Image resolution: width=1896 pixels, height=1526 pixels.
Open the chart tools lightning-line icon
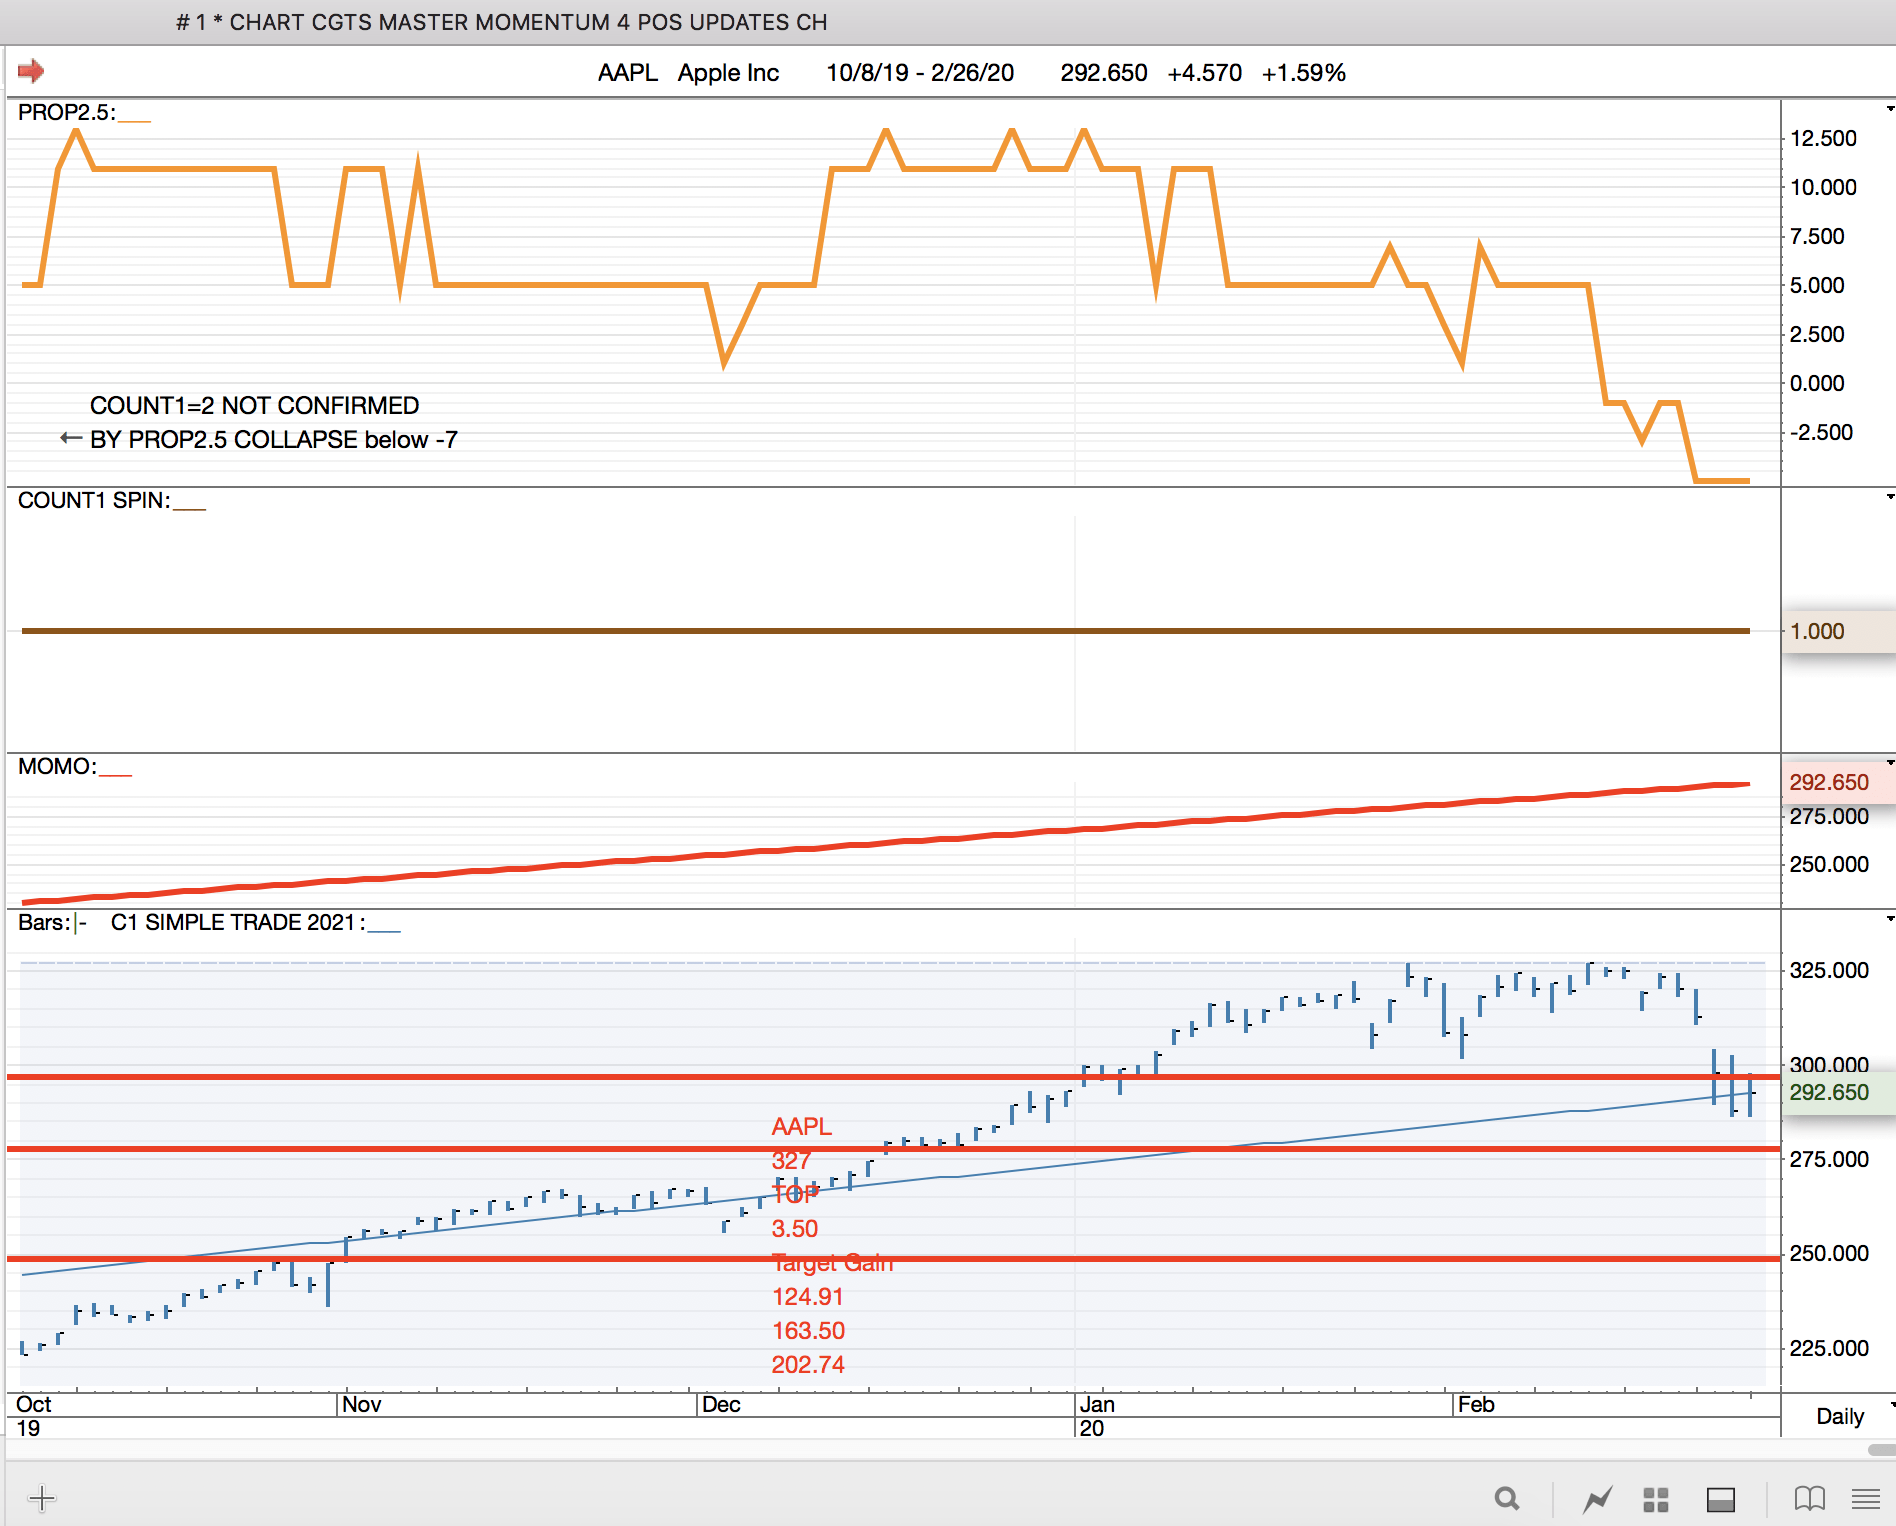(1597, 1499)
